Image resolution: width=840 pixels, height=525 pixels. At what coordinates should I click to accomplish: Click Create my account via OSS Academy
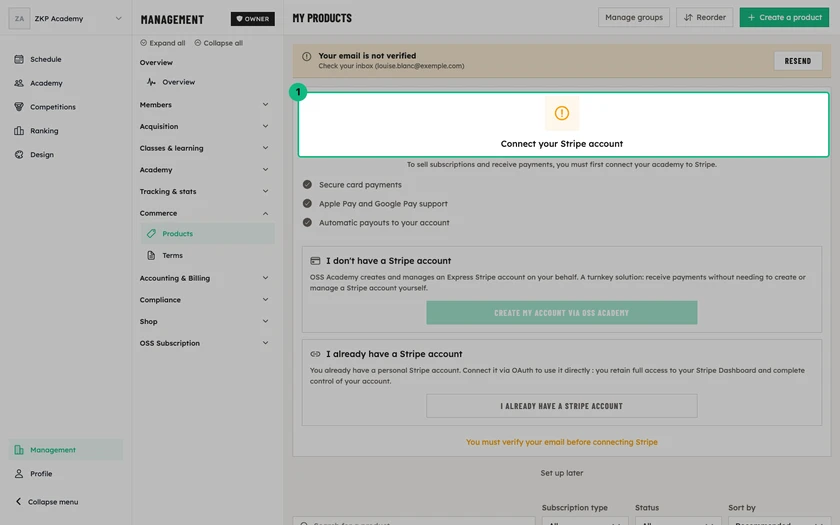(561, 313)
